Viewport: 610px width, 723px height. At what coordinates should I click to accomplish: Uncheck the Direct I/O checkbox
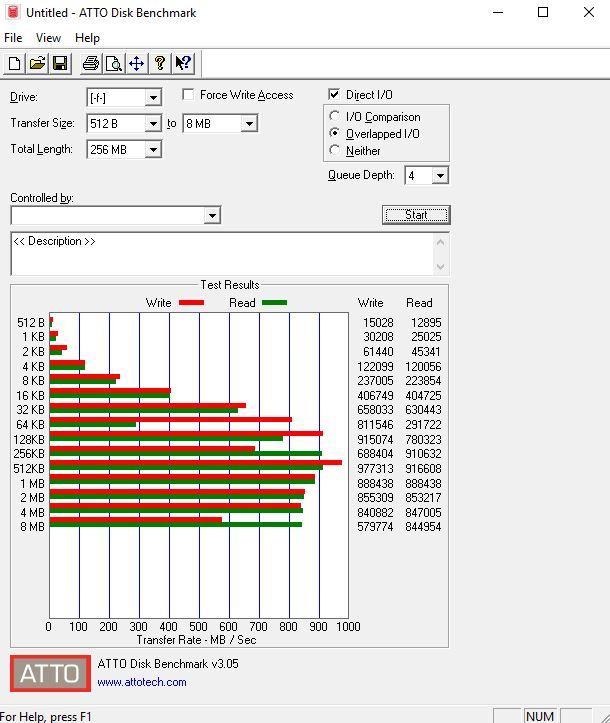tap(334, 95)
